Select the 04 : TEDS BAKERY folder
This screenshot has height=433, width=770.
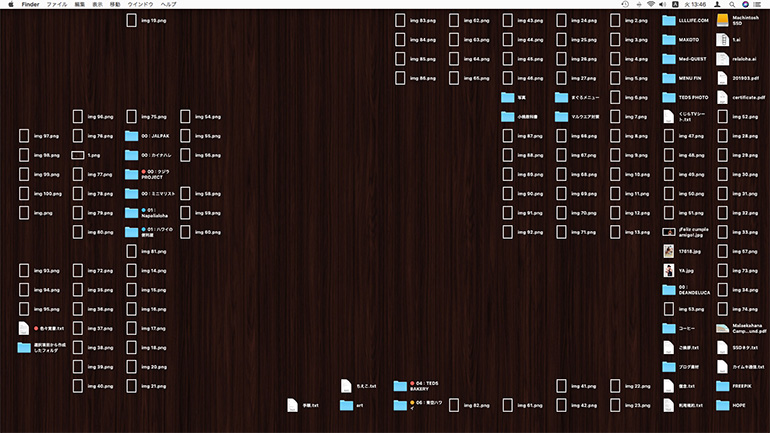(x=401, y=386)
